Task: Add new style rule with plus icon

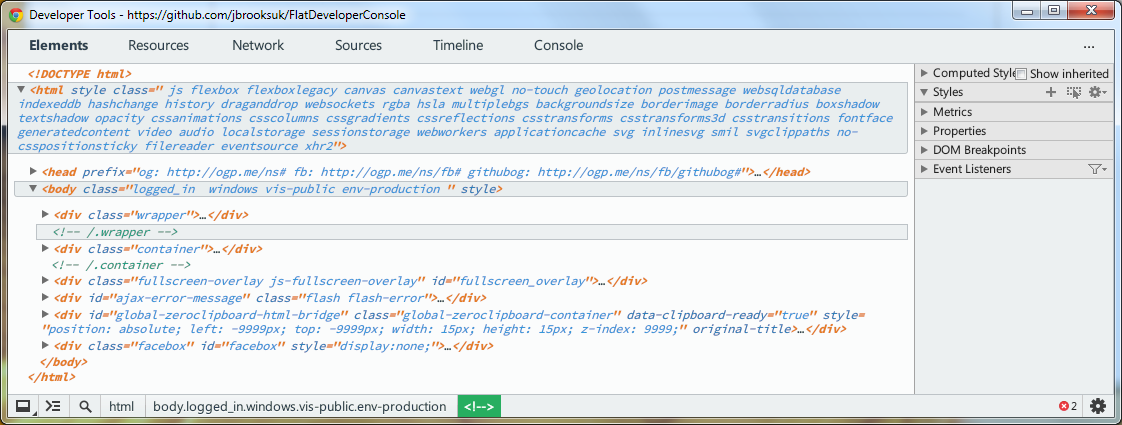Action: click(x=1051, y=92)
